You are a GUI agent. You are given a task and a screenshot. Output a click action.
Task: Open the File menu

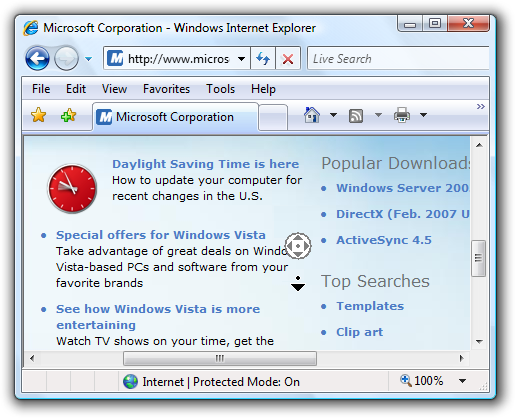coord(41,89)
